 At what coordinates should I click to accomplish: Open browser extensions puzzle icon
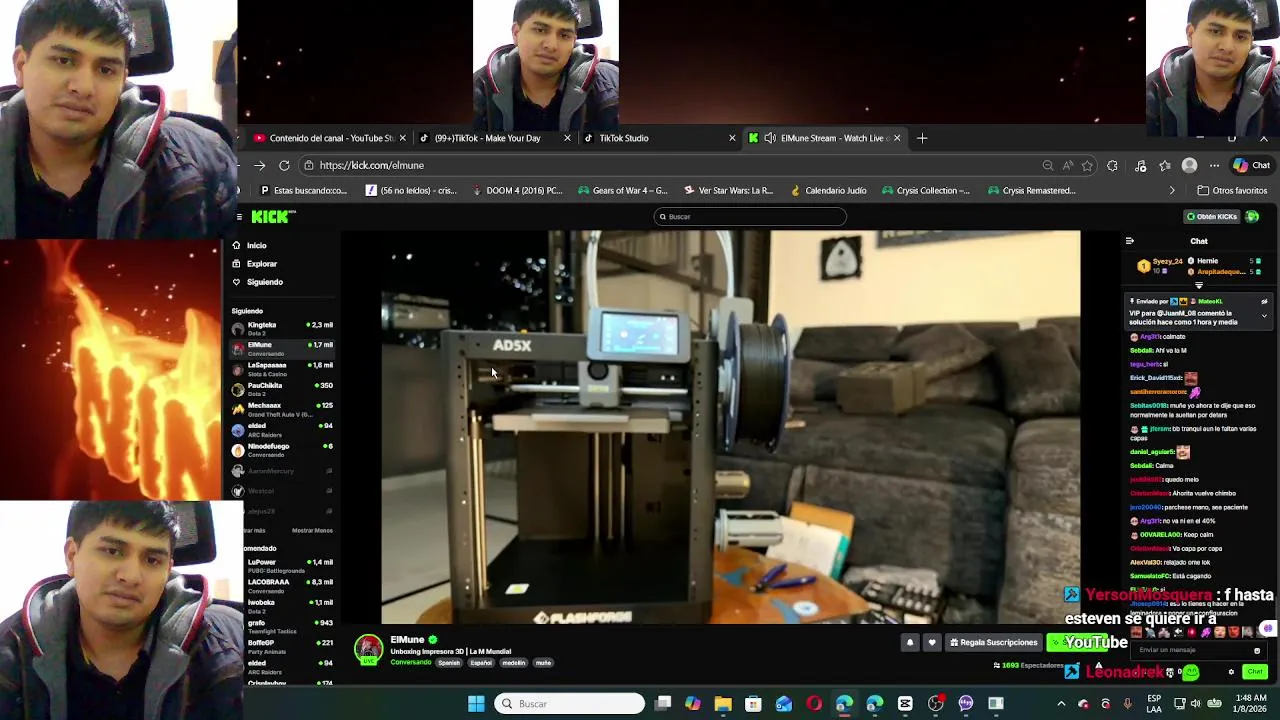coord(1112,165)
